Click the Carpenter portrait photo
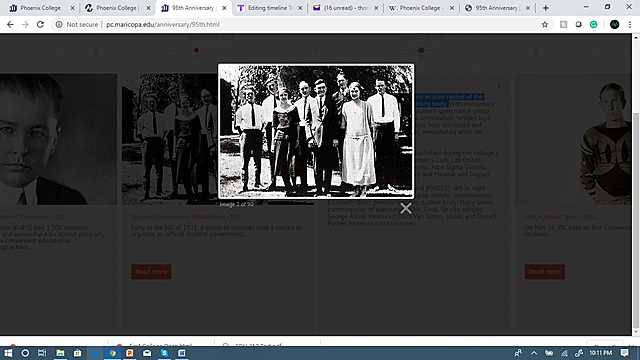 click(x=58, y=139)
